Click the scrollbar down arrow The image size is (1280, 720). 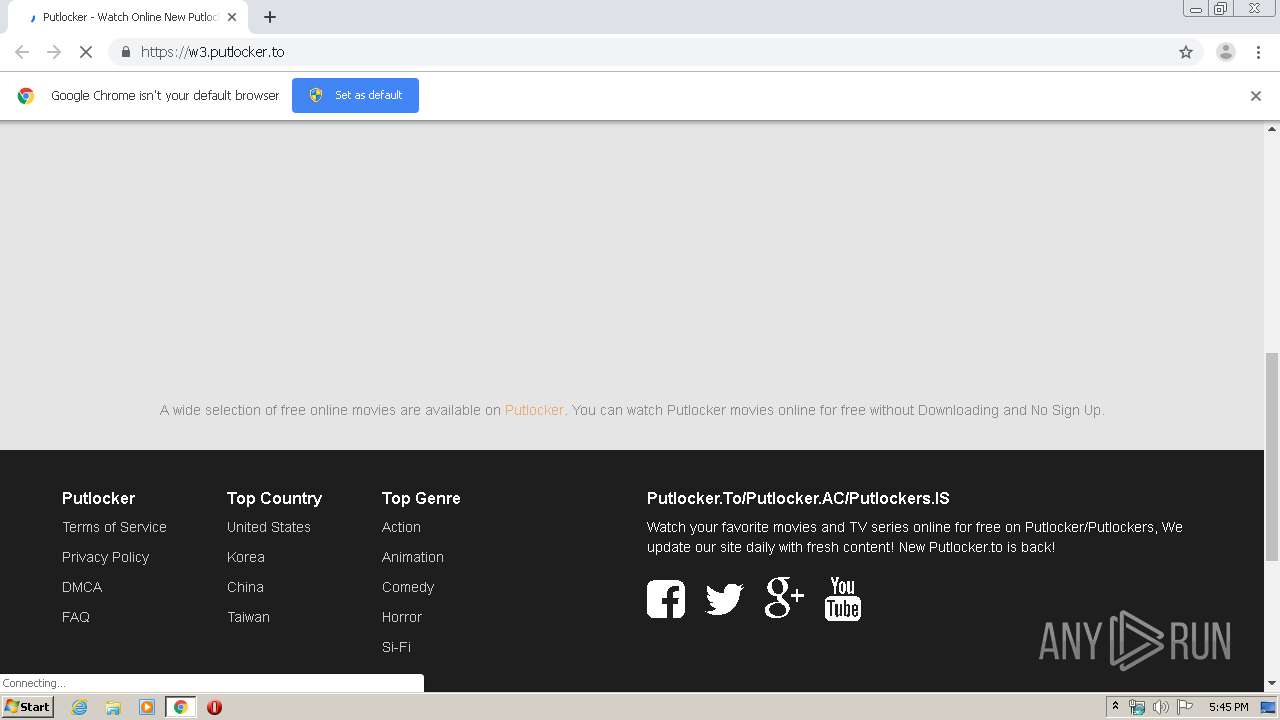point(1272,684)
